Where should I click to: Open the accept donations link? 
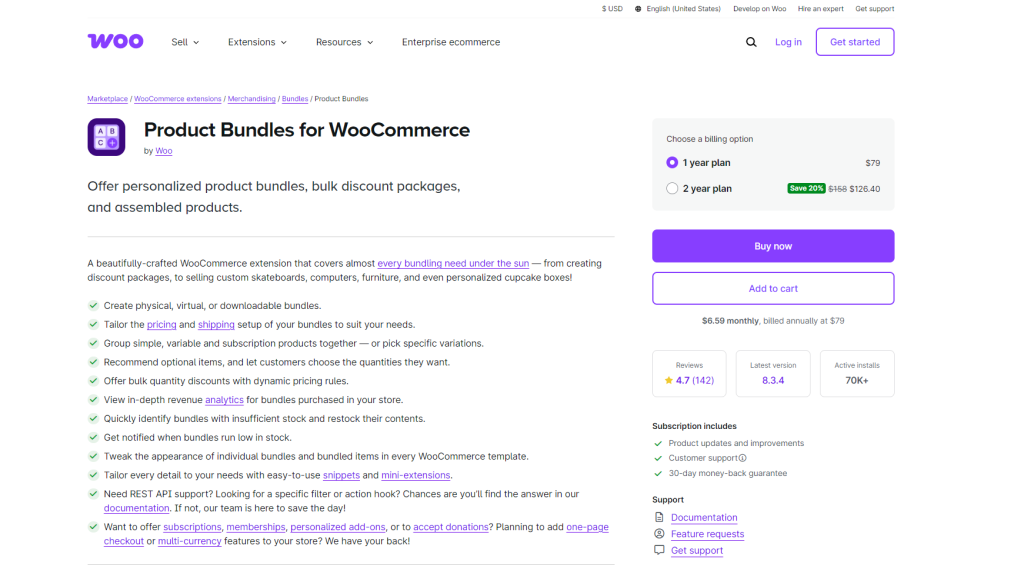click(x=451, y=527)
